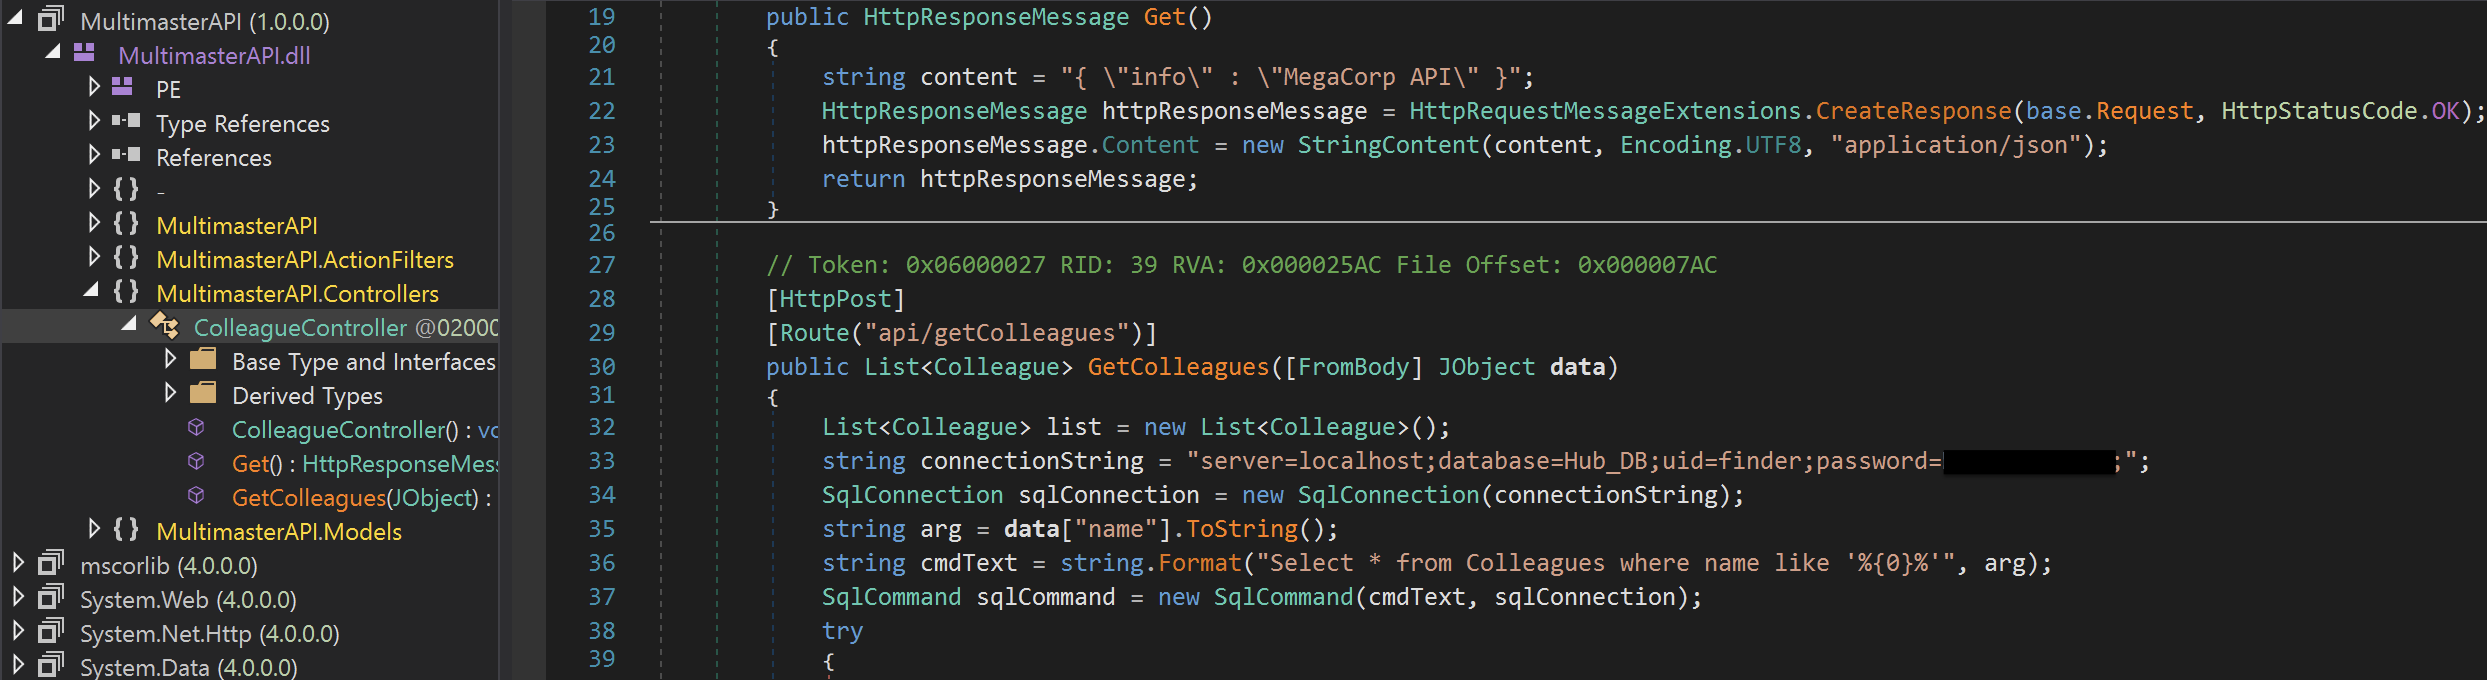Click the GetColleagues method name in code
The width and height of the screenshot is (2487, 680).
coord(1178,367)
